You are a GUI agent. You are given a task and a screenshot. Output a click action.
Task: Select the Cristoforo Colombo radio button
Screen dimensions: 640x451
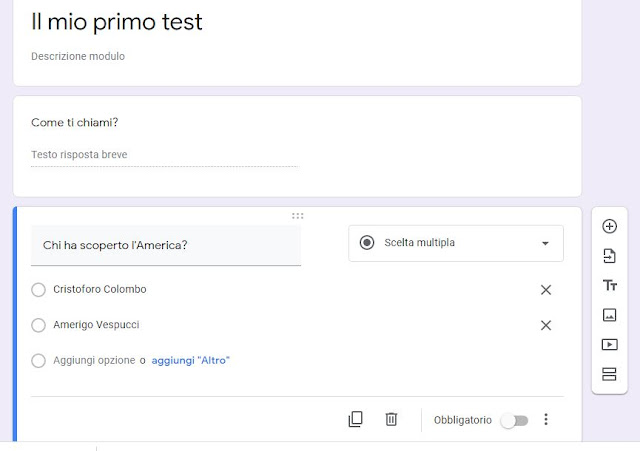39,290
